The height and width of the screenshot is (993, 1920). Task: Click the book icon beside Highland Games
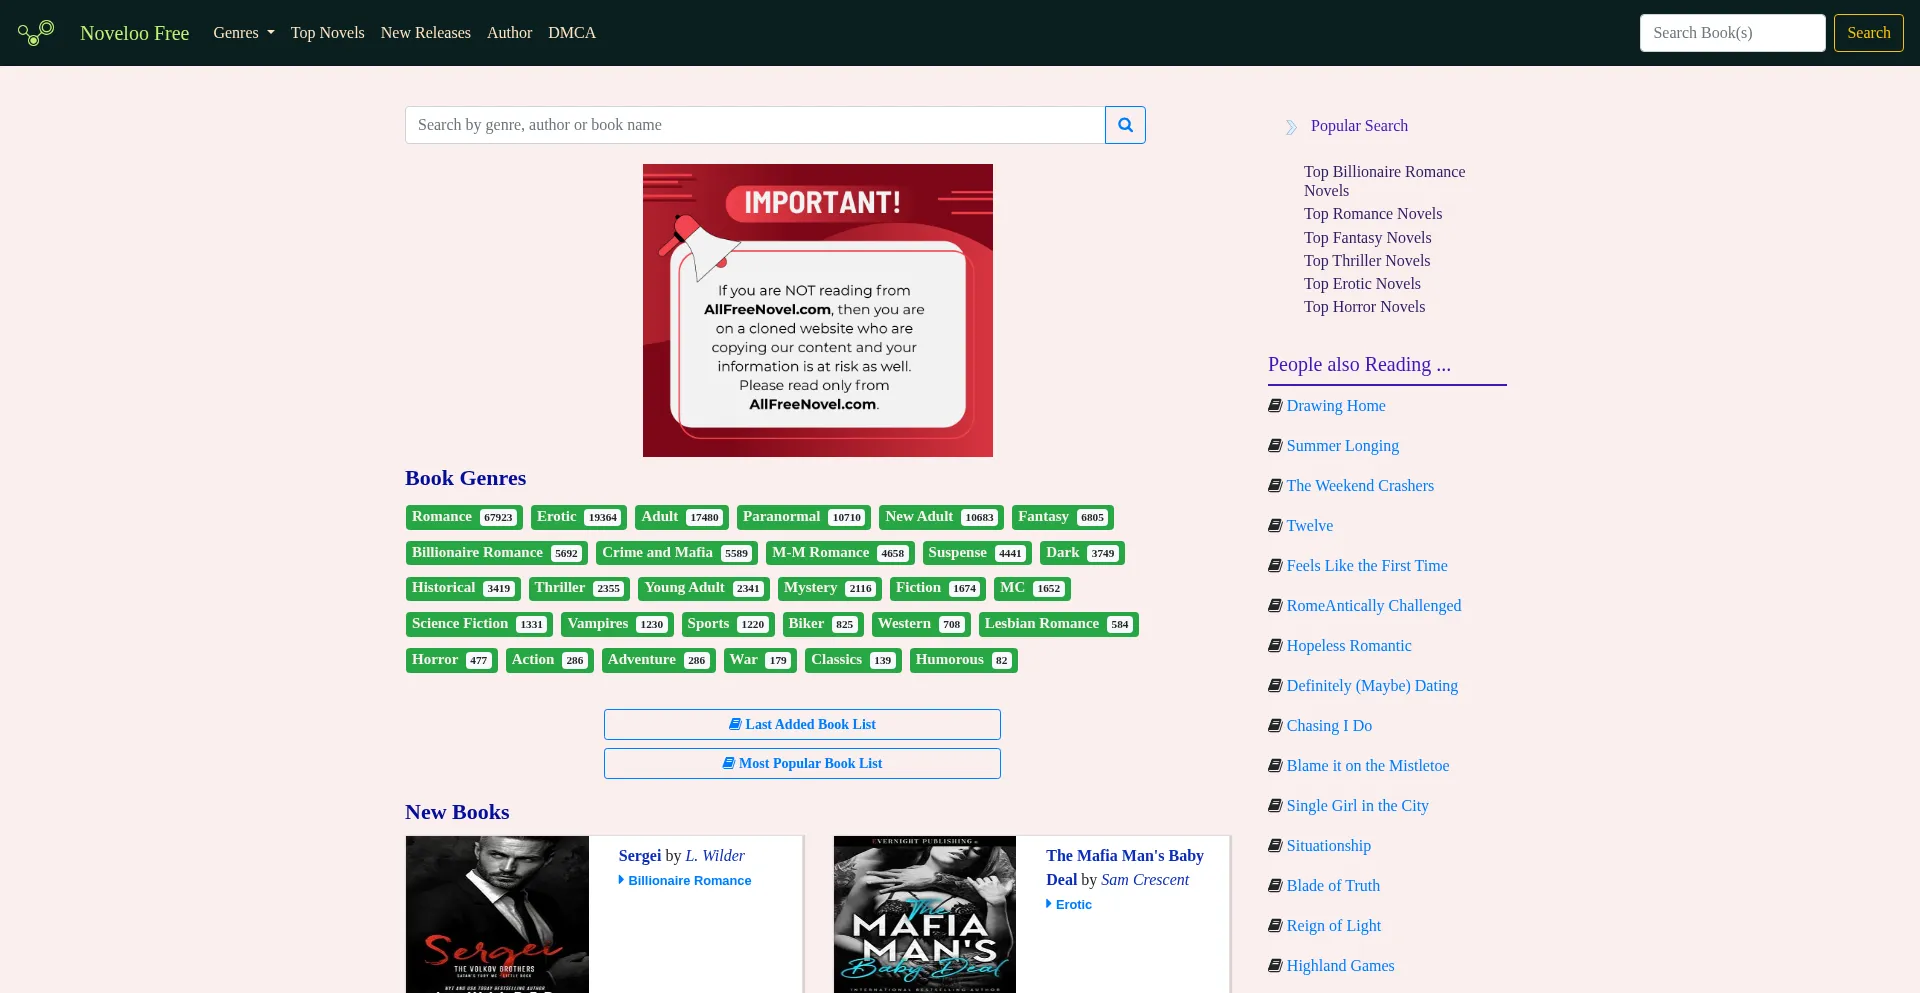click(1275, 966)
